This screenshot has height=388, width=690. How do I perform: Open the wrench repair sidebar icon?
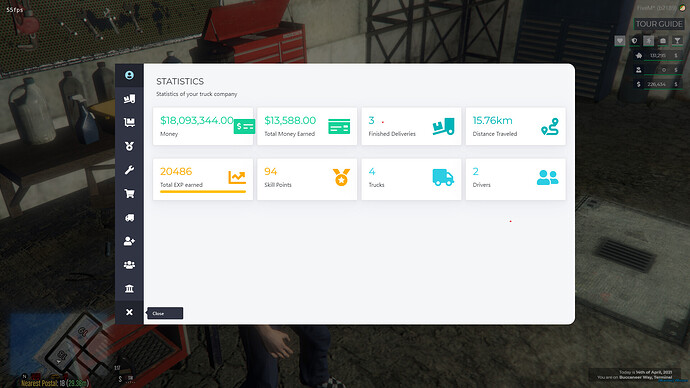click(129, 170)
